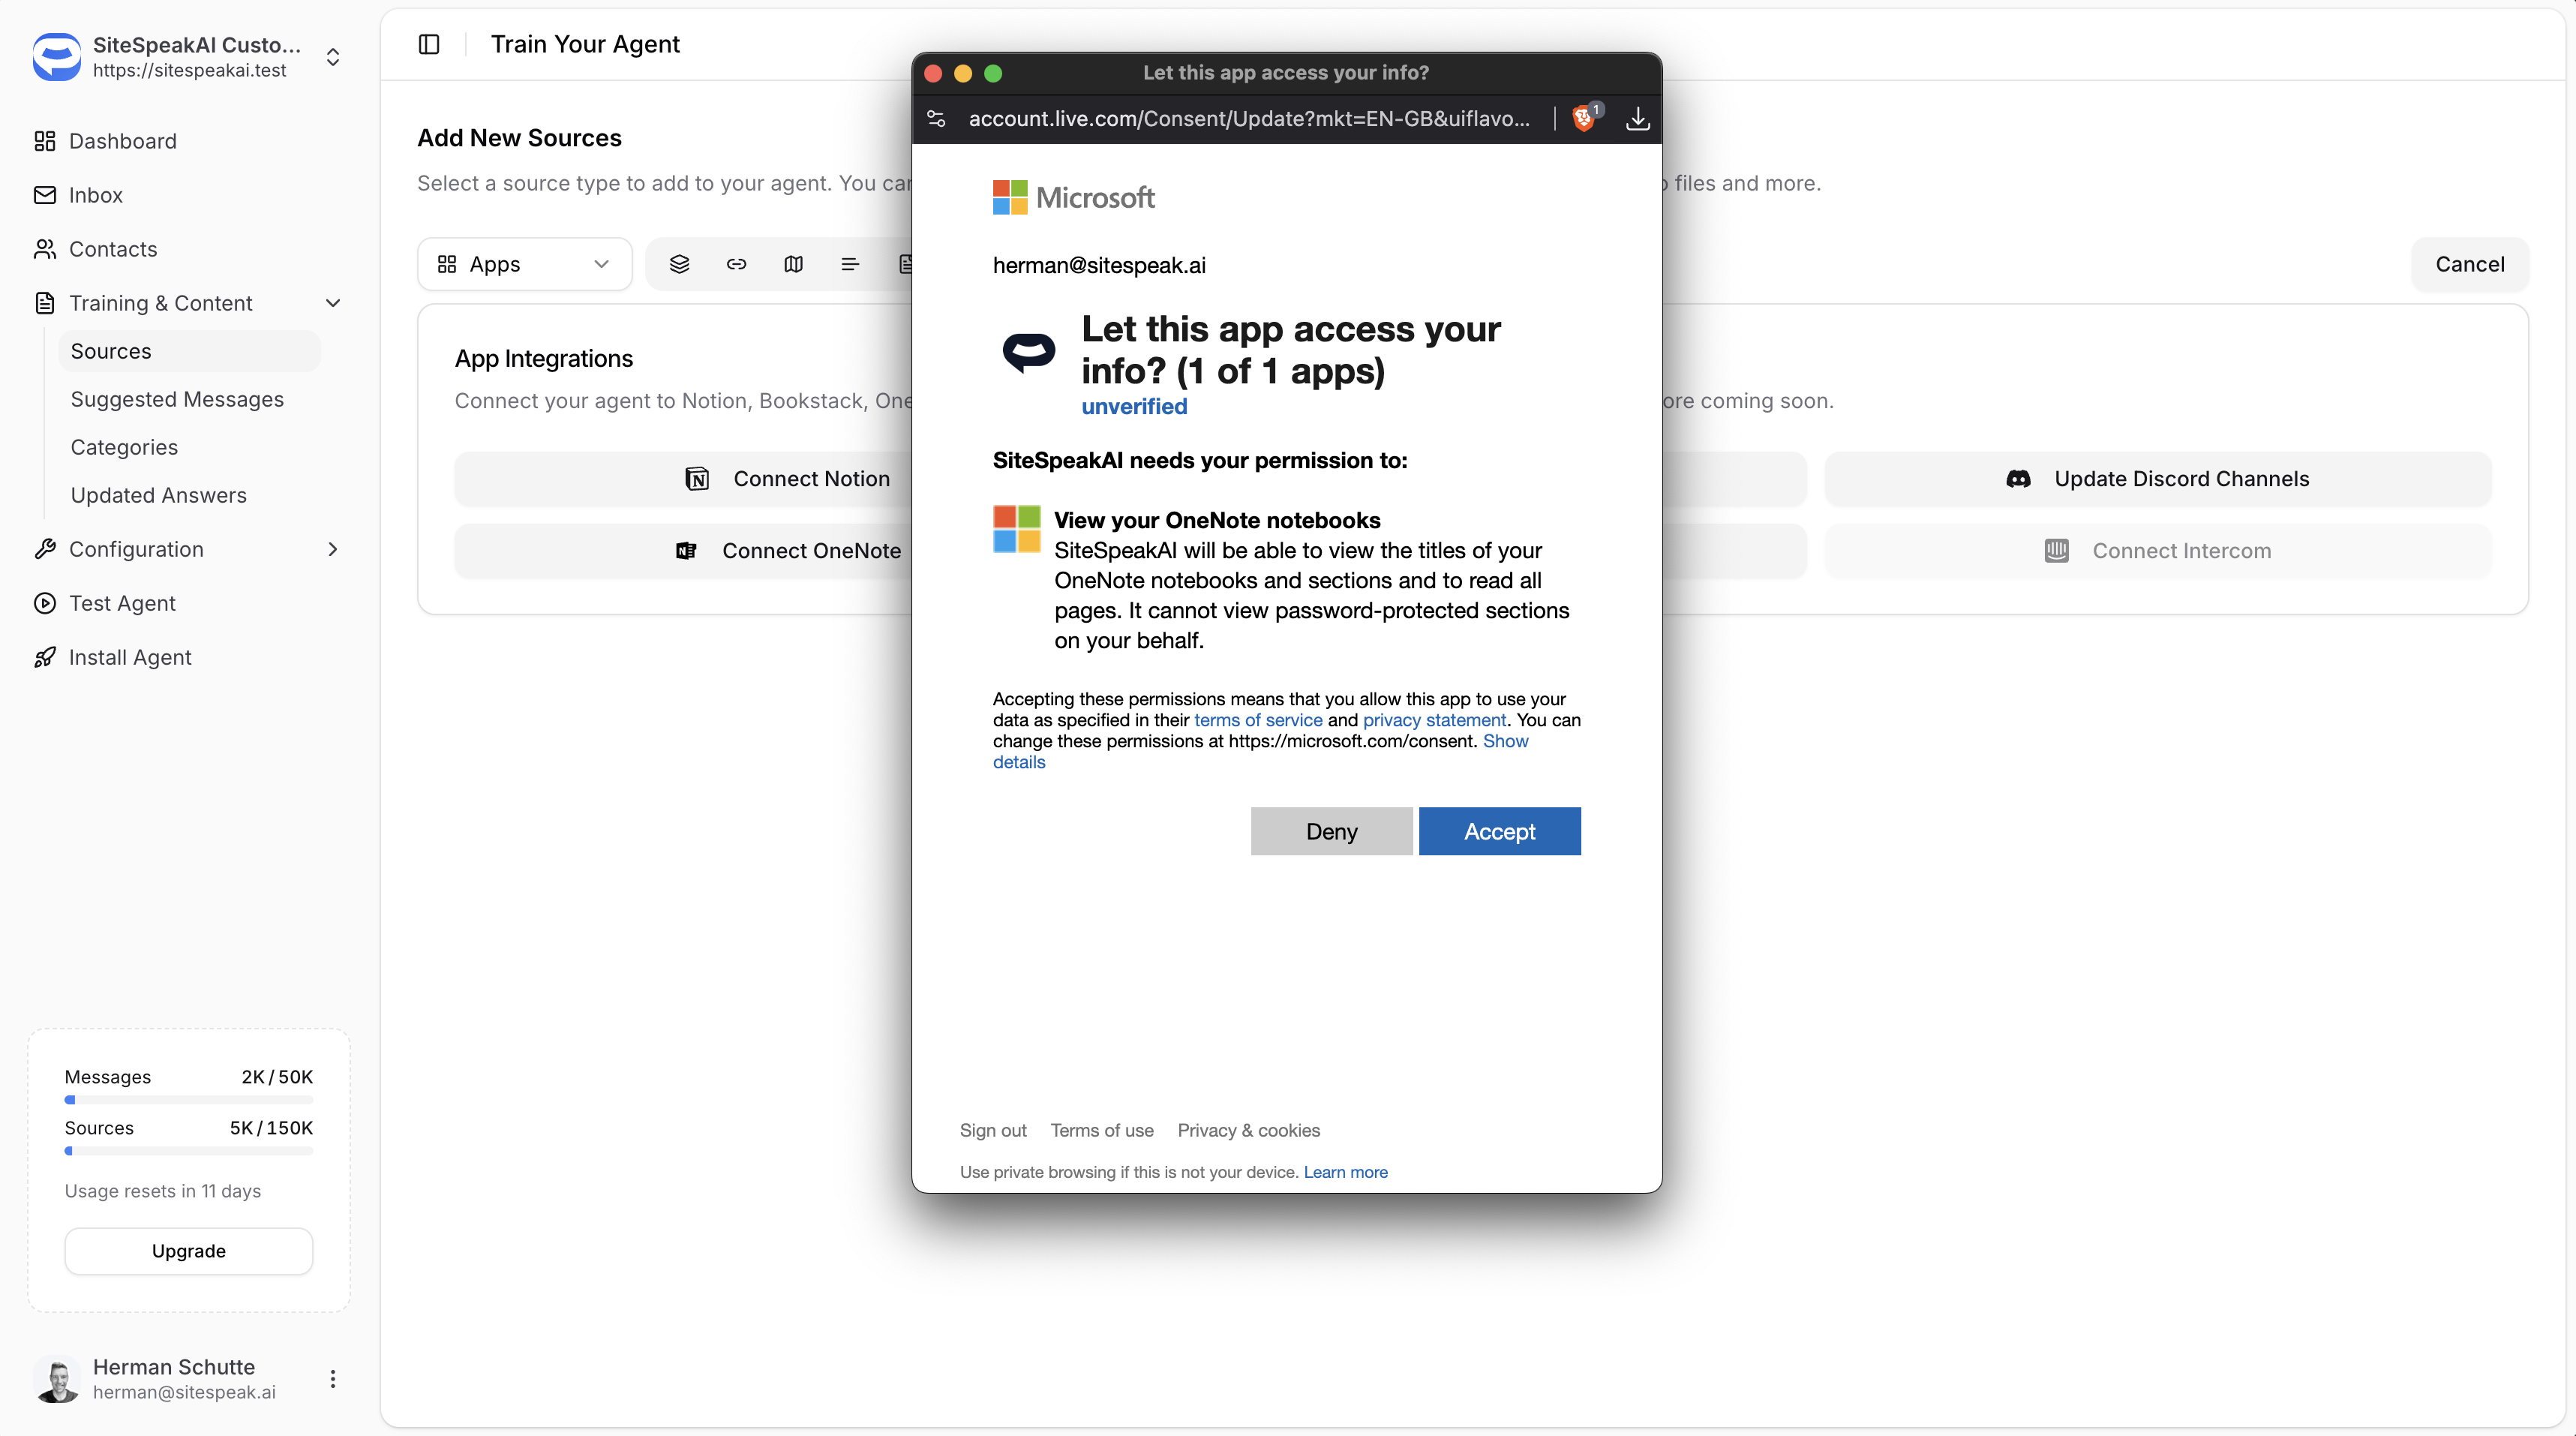Open the Test Agent section
Image resolution: width=2576 pixels, height=1436 pixels.
121,602
